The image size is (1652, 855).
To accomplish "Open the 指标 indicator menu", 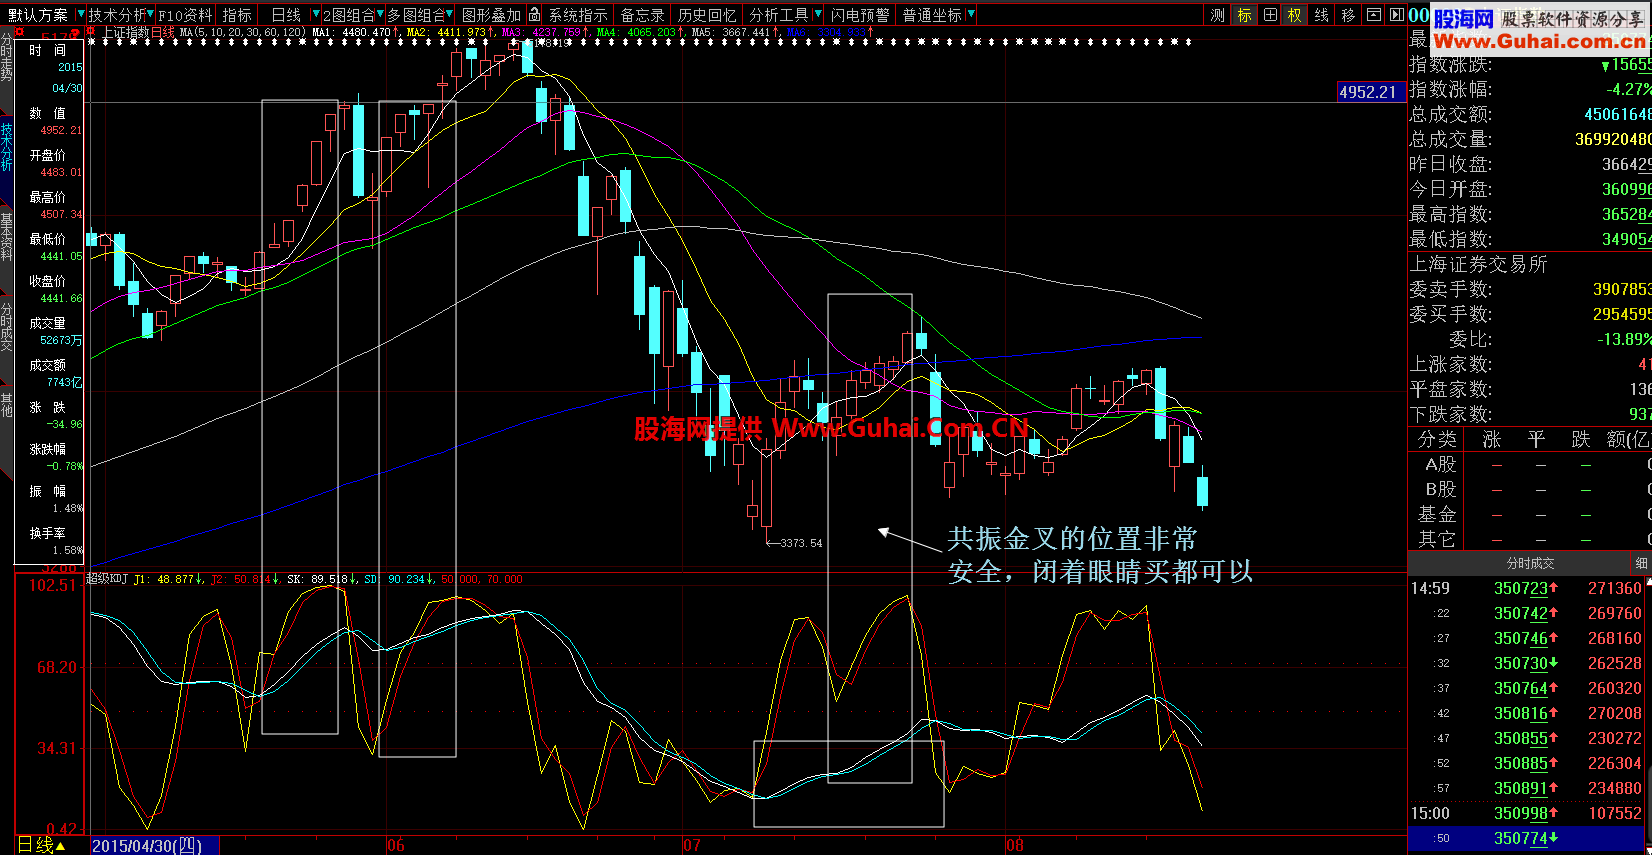I will pos(237,15).
